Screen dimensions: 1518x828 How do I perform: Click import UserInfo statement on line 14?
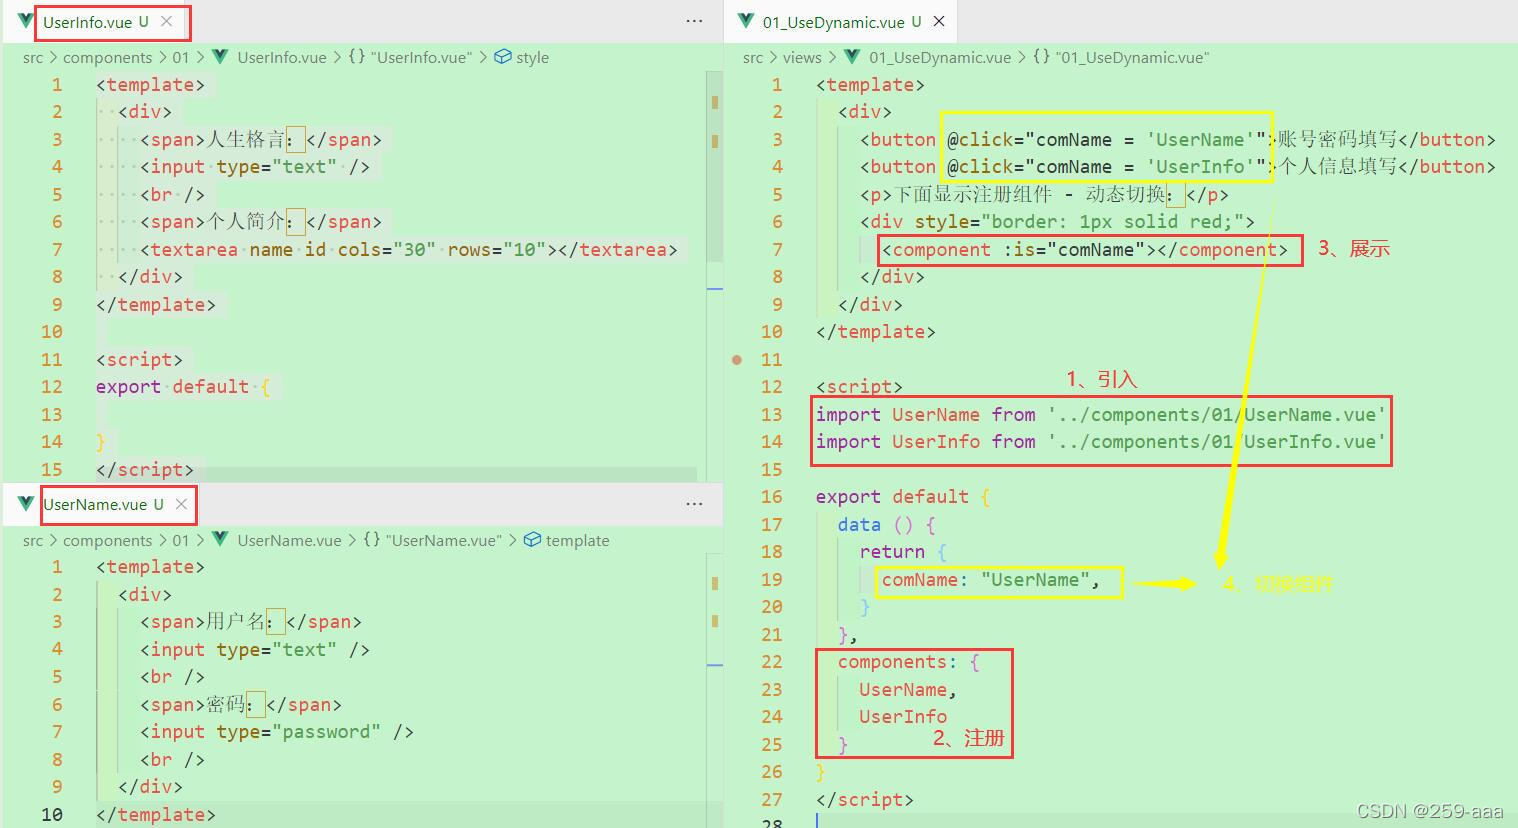click(1101, 441)
